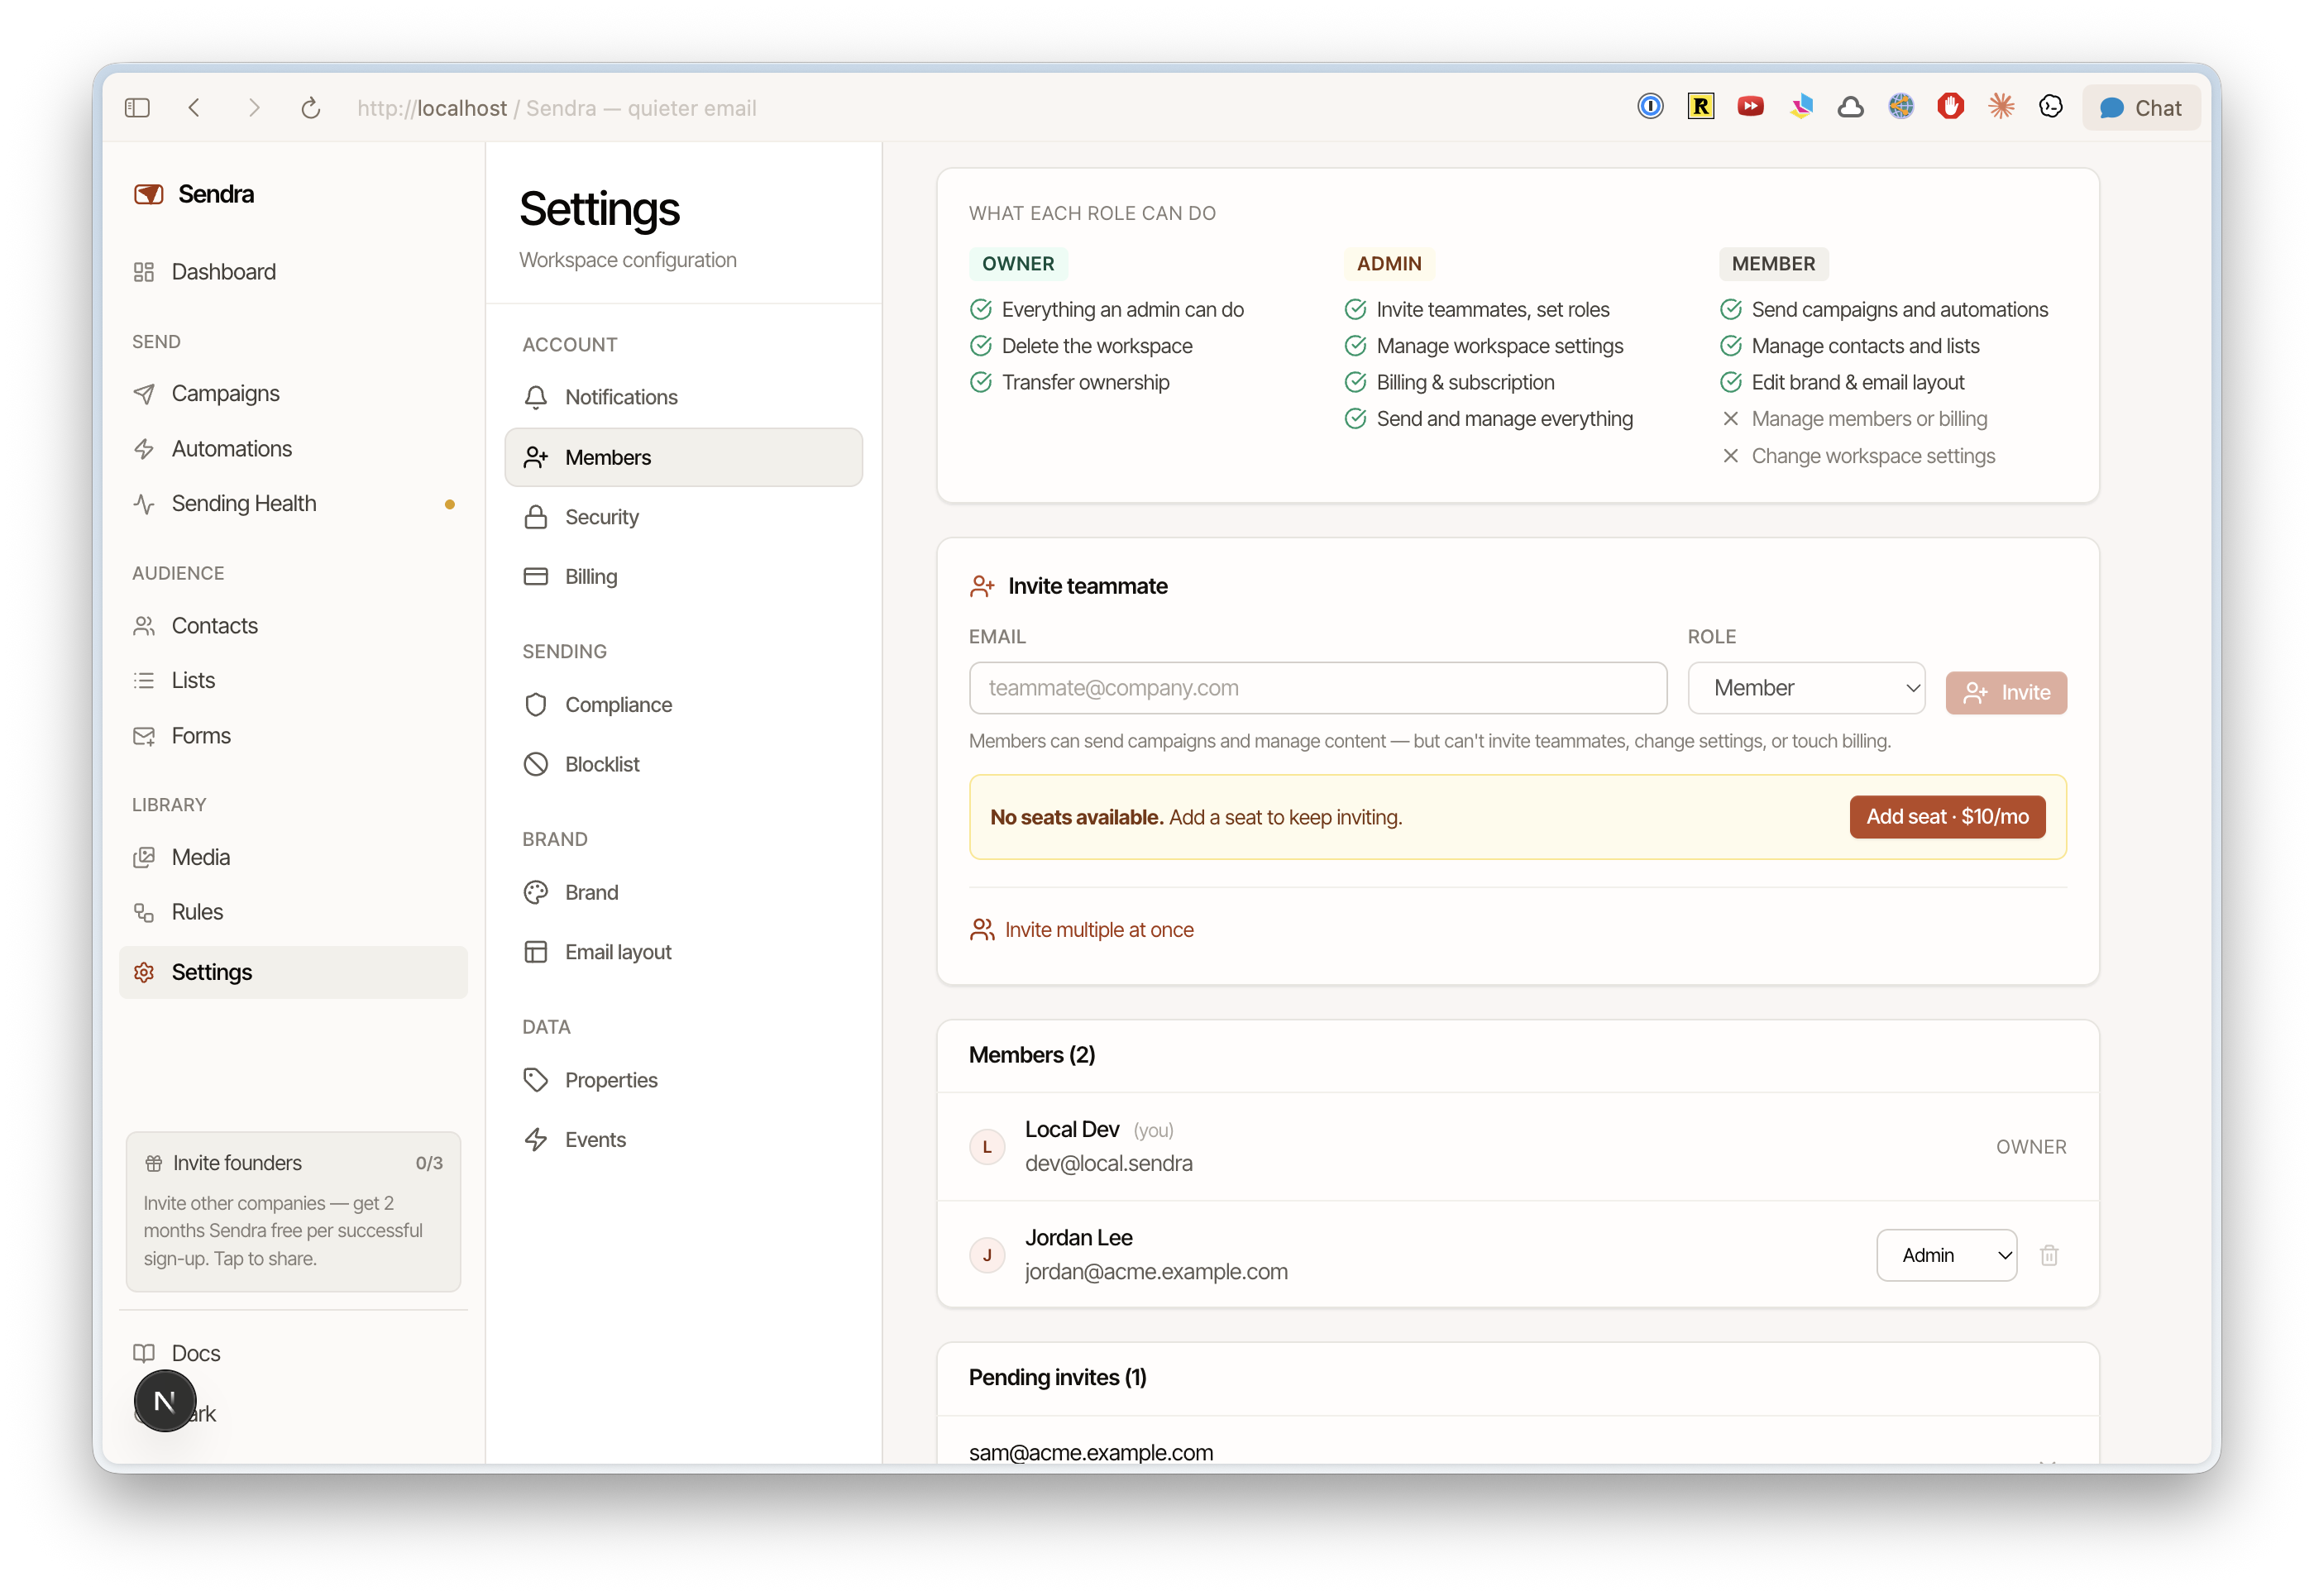The width and height of the screenshot is (2314, 1596).
Task: Open the orange starburst extension icon
Action: [x=2001, y=106]
